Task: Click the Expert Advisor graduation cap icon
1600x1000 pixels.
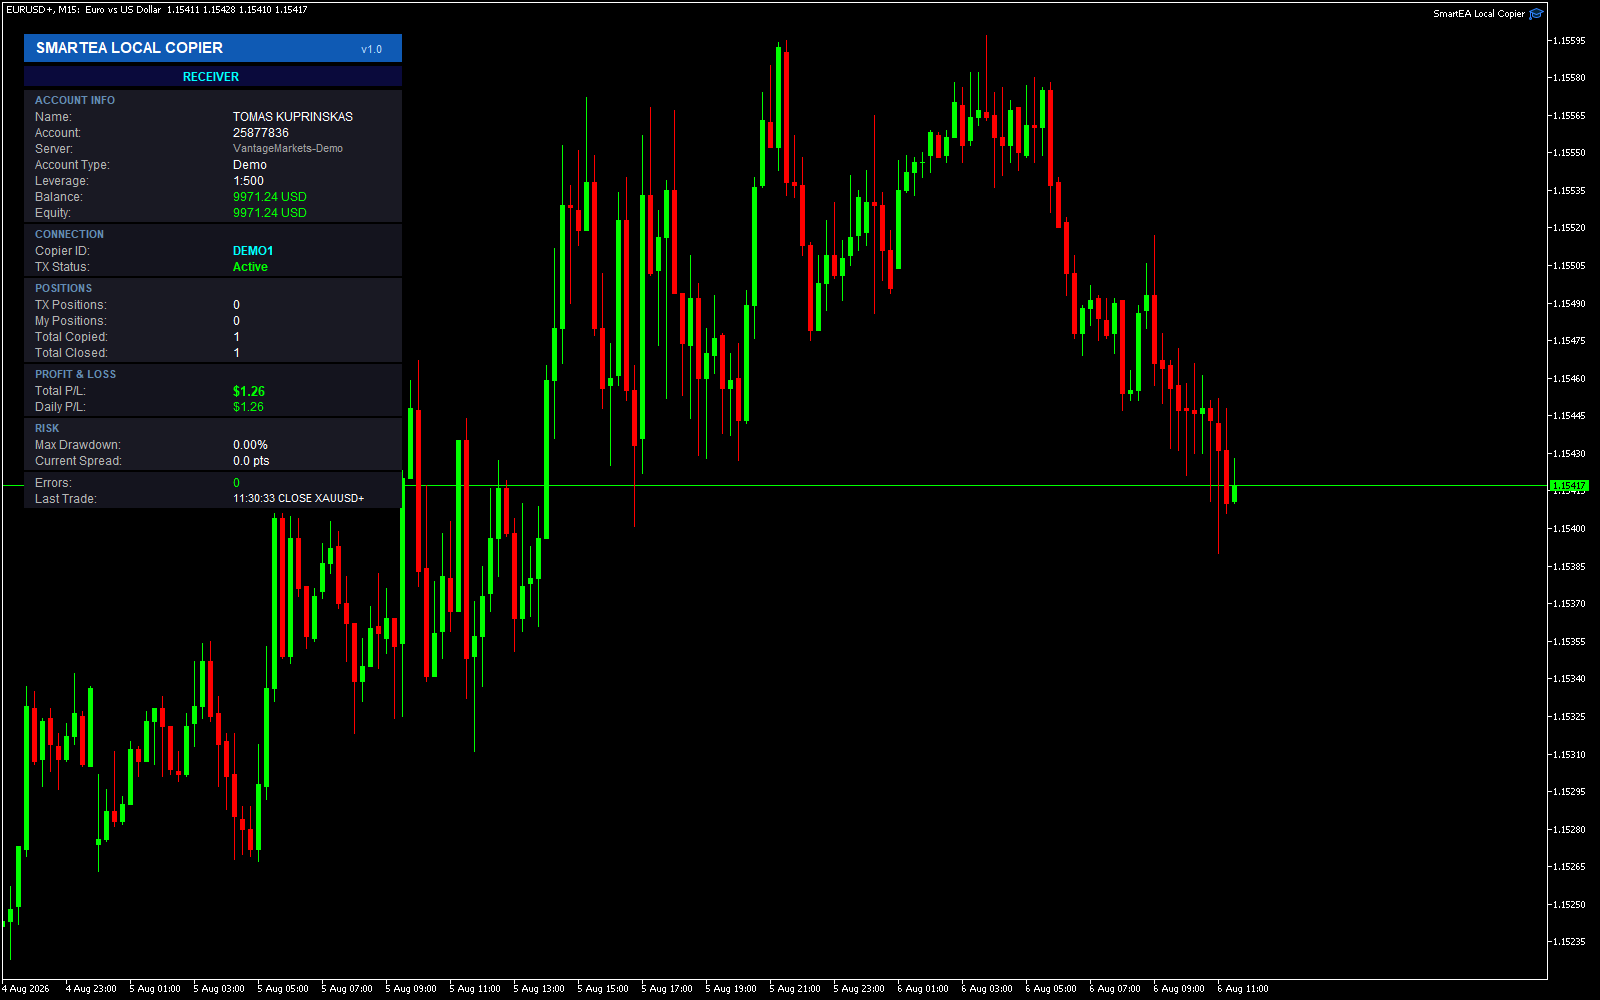Action: click(x=1536, y=14)
